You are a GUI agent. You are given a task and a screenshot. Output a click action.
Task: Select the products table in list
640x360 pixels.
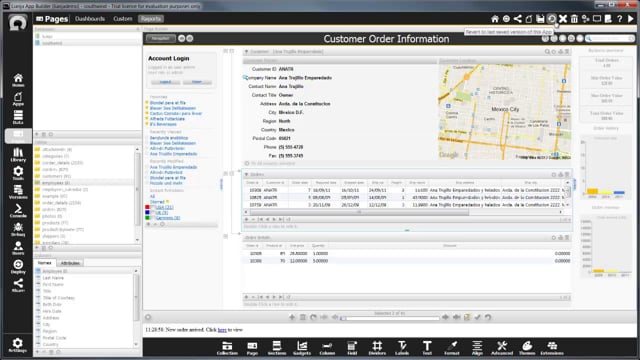(55, 222)
